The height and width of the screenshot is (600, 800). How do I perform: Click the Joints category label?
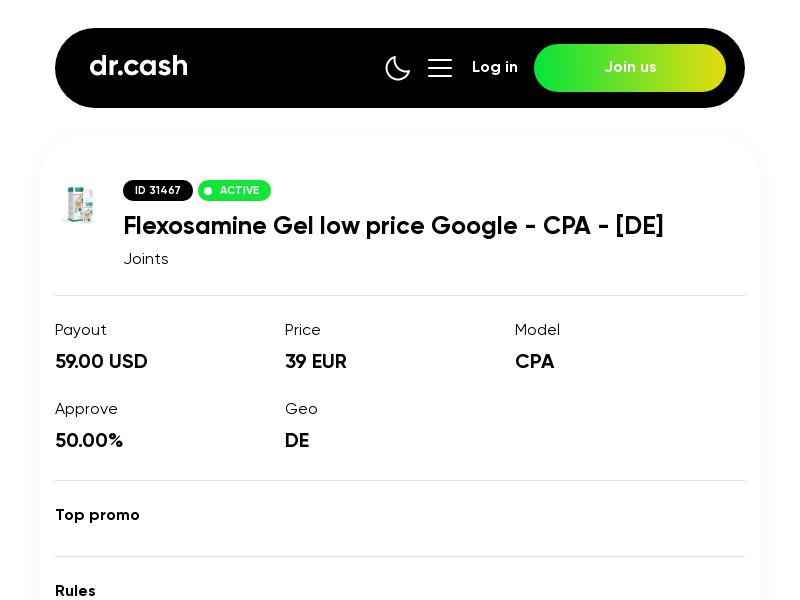point(146,258)
